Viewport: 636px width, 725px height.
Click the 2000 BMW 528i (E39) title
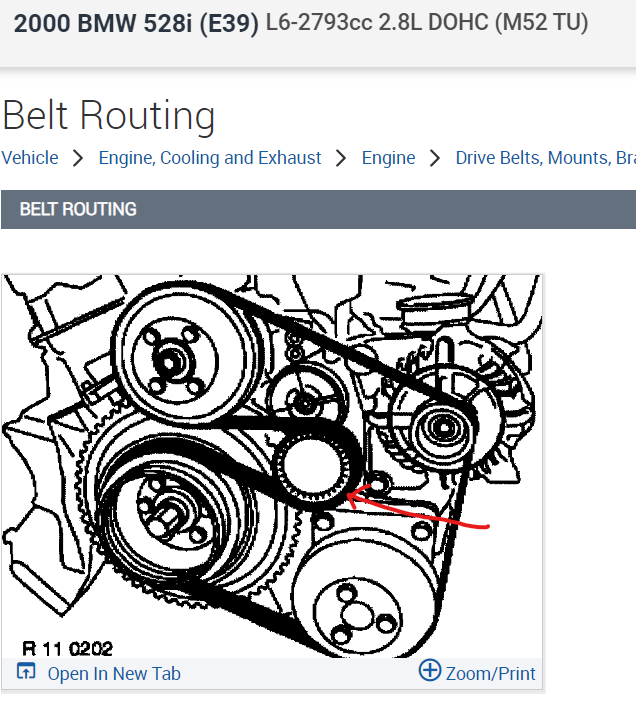(136, 23)
